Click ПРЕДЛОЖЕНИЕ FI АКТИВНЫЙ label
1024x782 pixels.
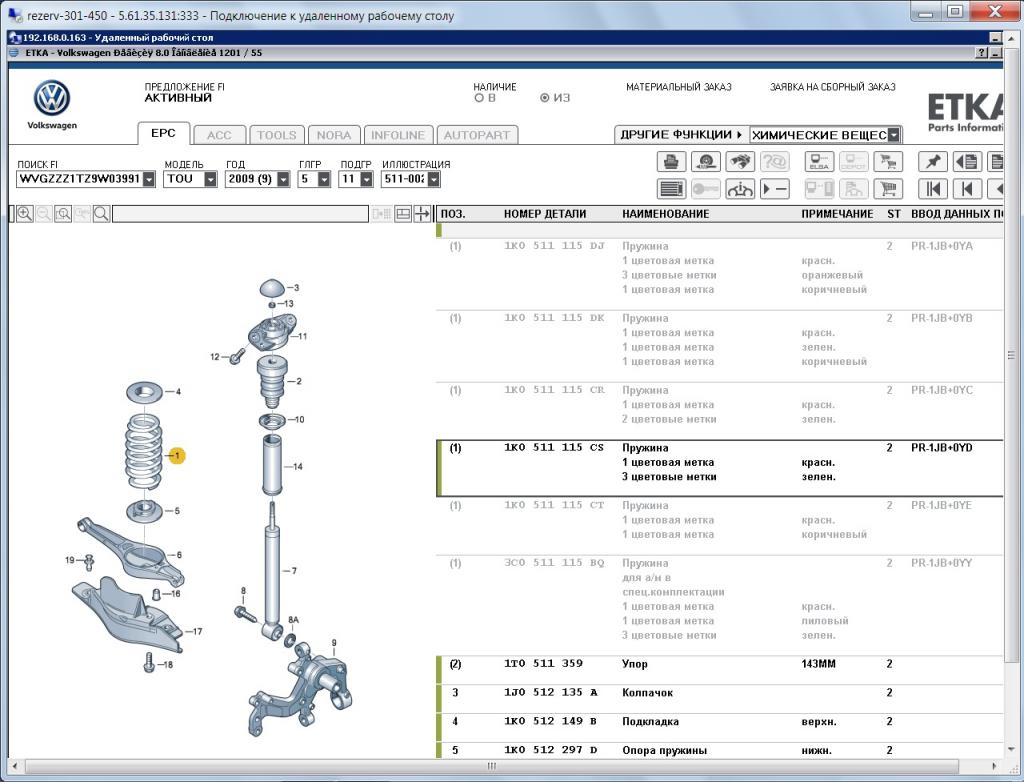tap(185, 93)
